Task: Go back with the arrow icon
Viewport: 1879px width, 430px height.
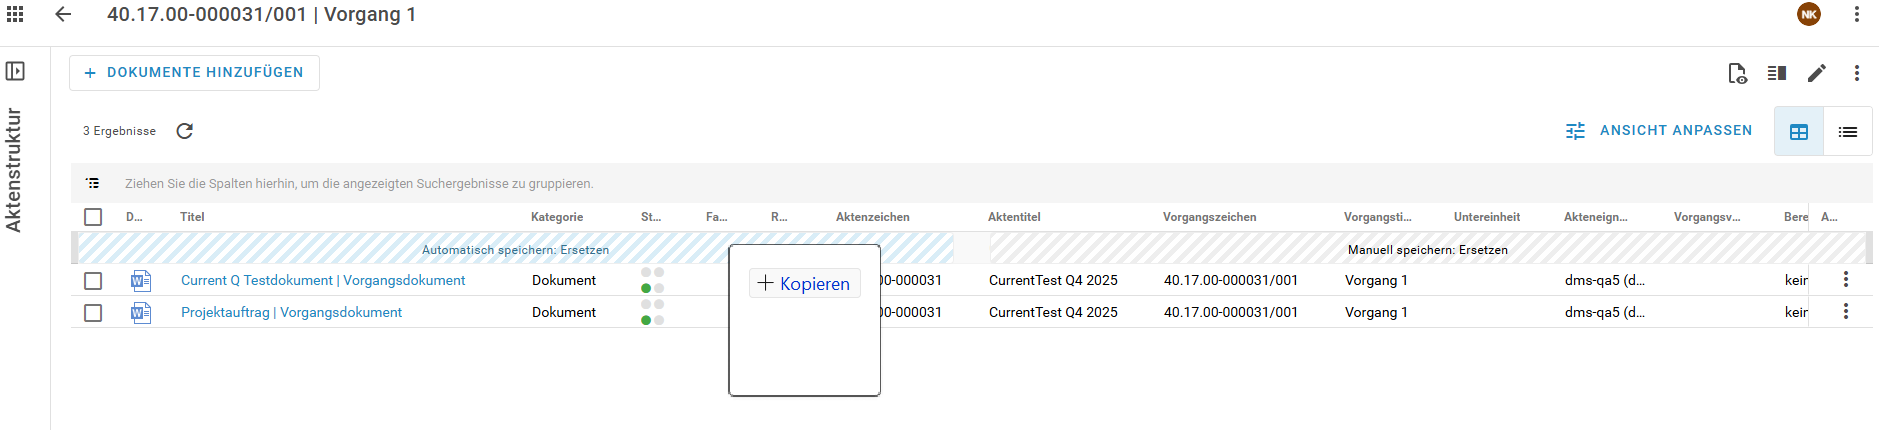Action: click(x=63, y=14)
